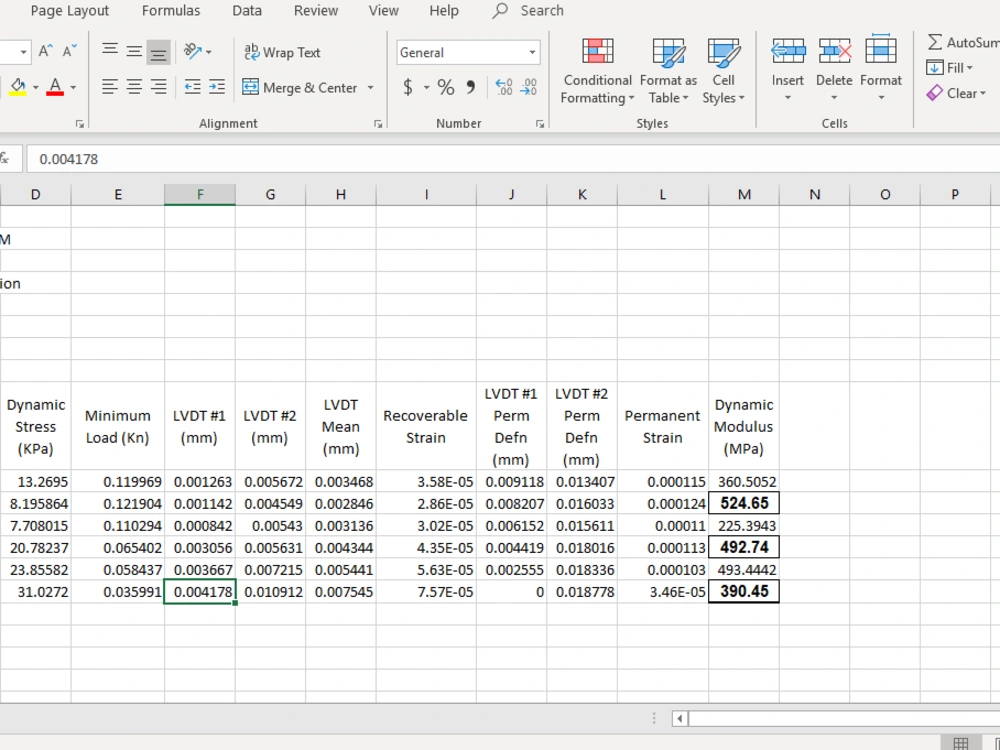Open the General number format combo box
1000x750 pixels.
(x=467, y=52)
